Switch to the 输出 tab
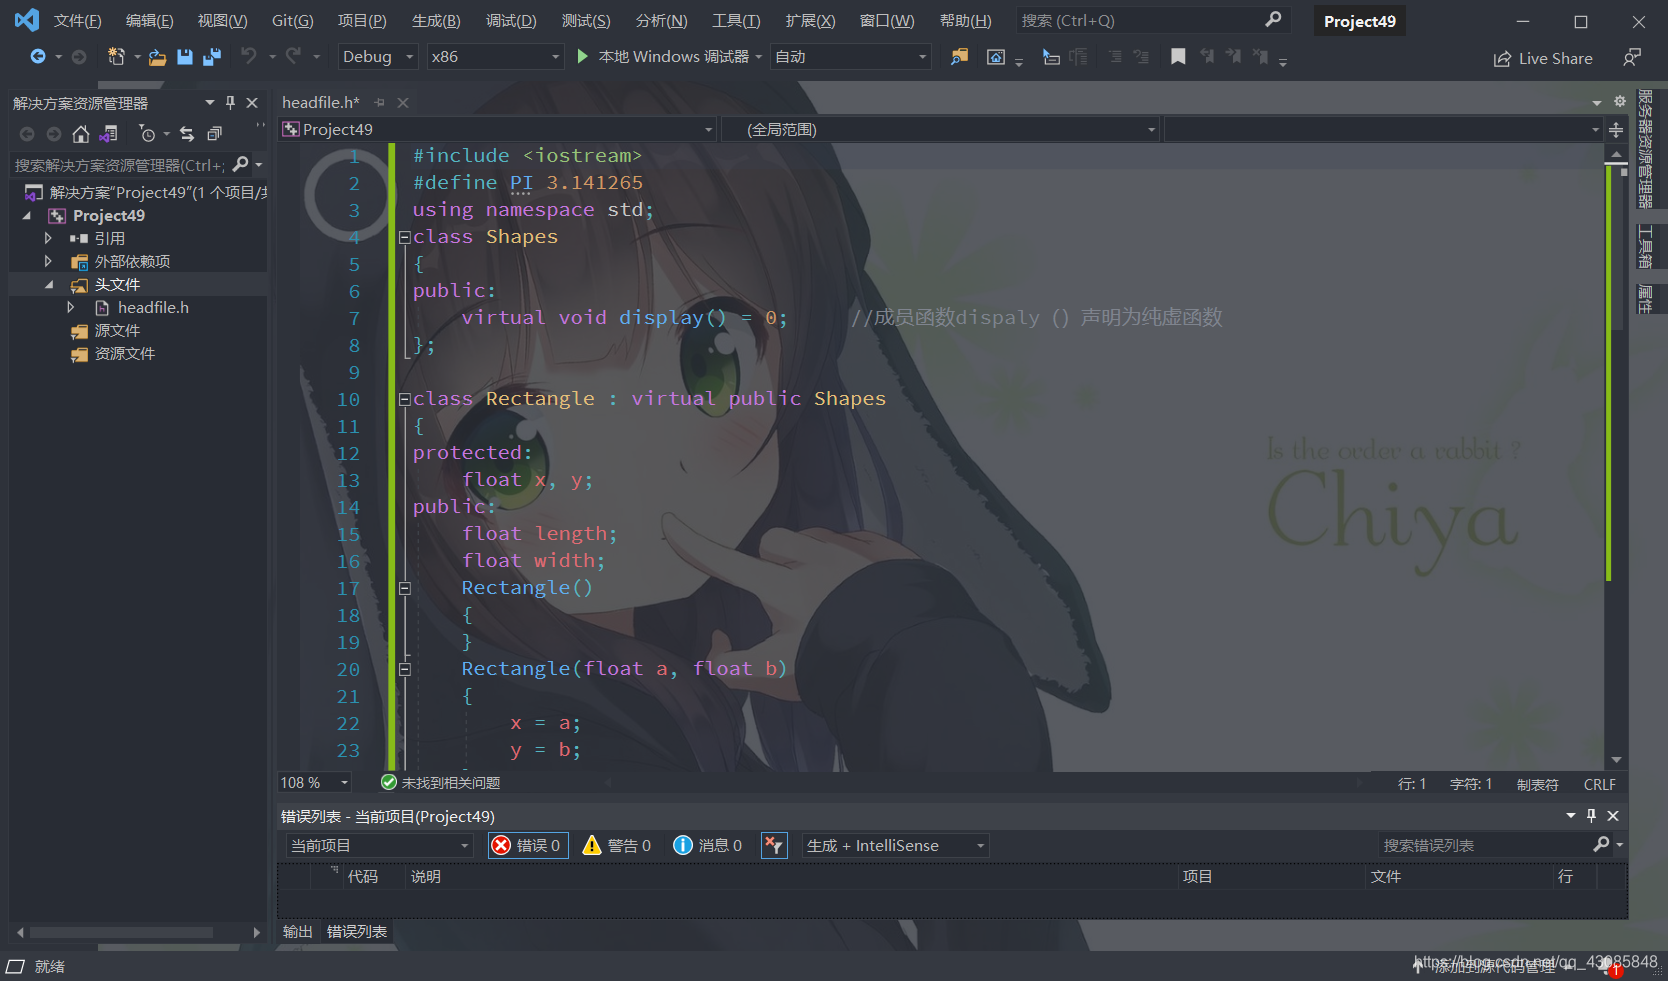 297,931
